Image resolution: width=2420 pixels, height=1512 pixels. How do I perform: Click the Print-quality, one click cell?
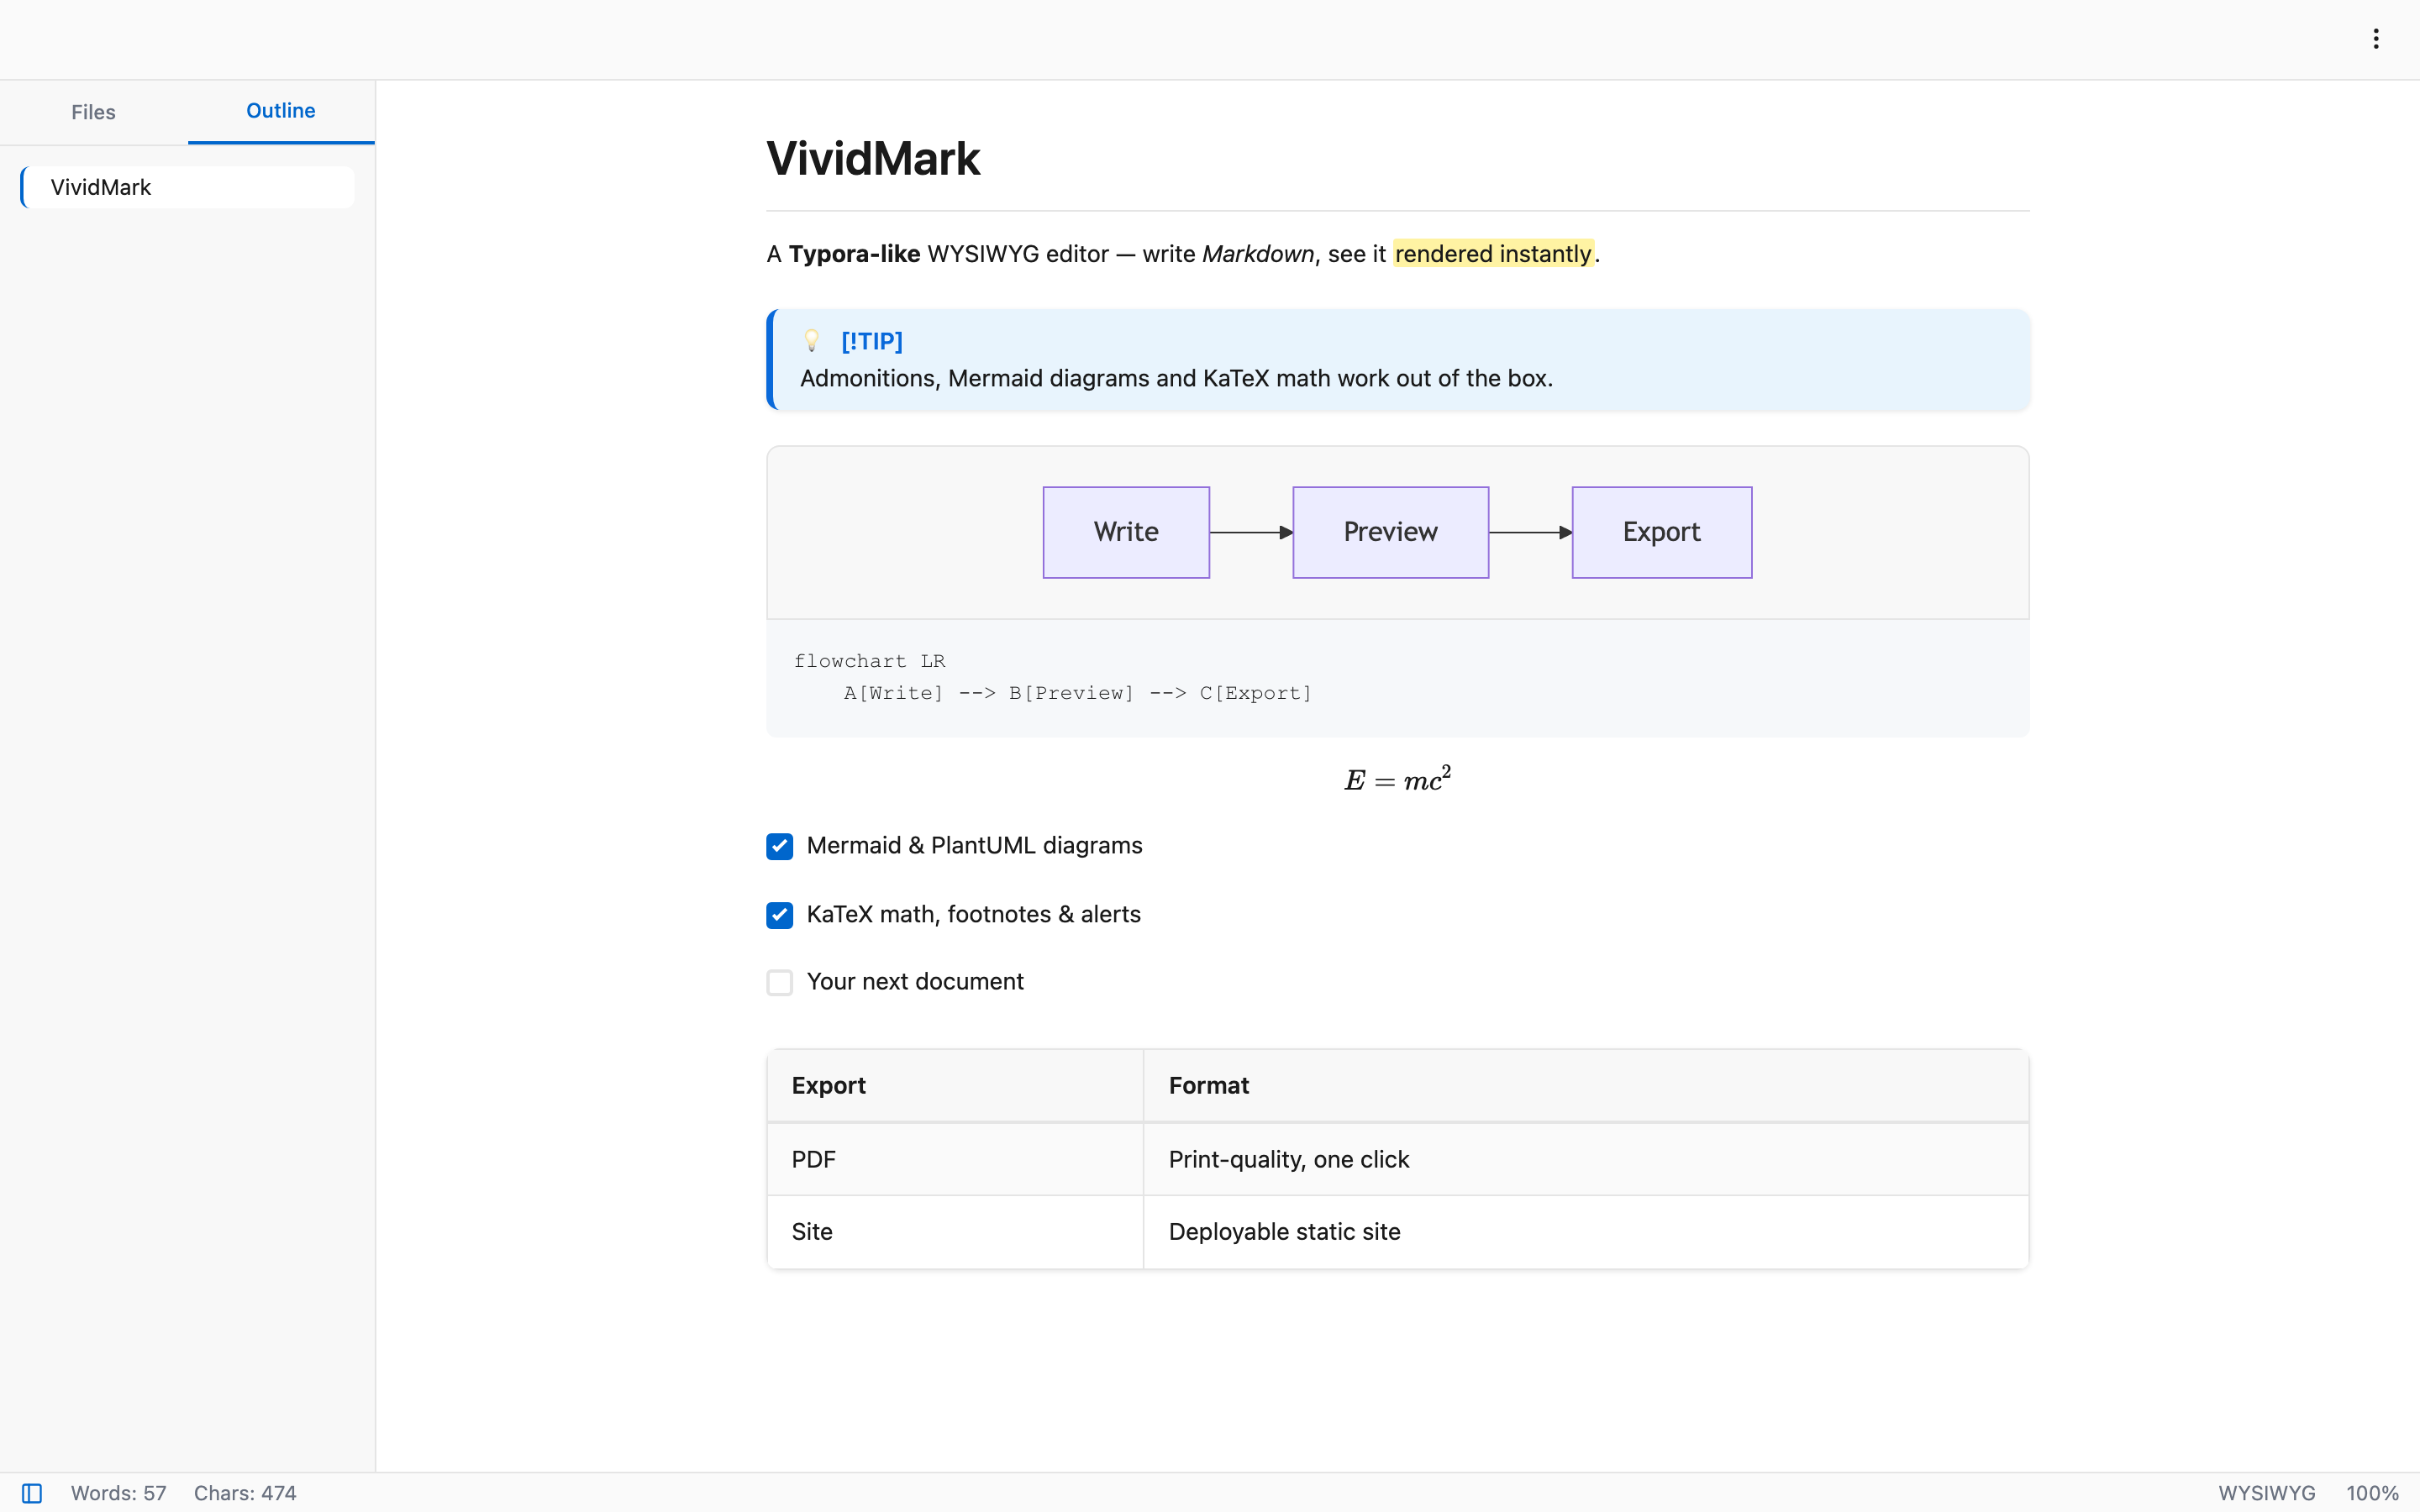pos(1586,1160)
